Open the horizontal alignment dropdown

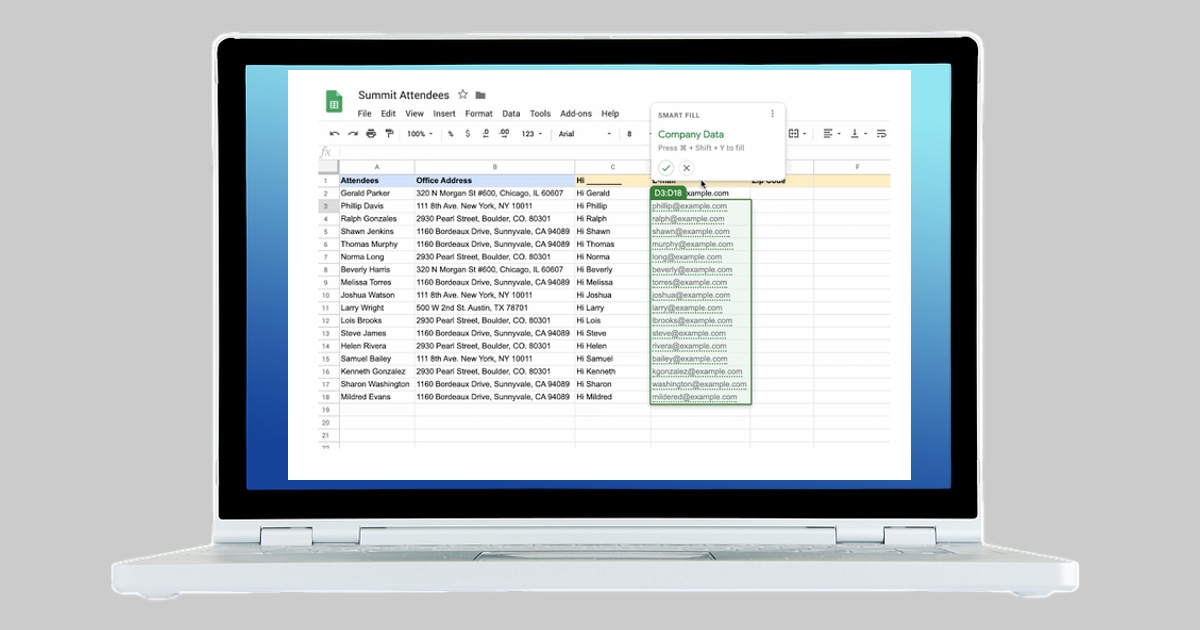(x=830, y=133)
